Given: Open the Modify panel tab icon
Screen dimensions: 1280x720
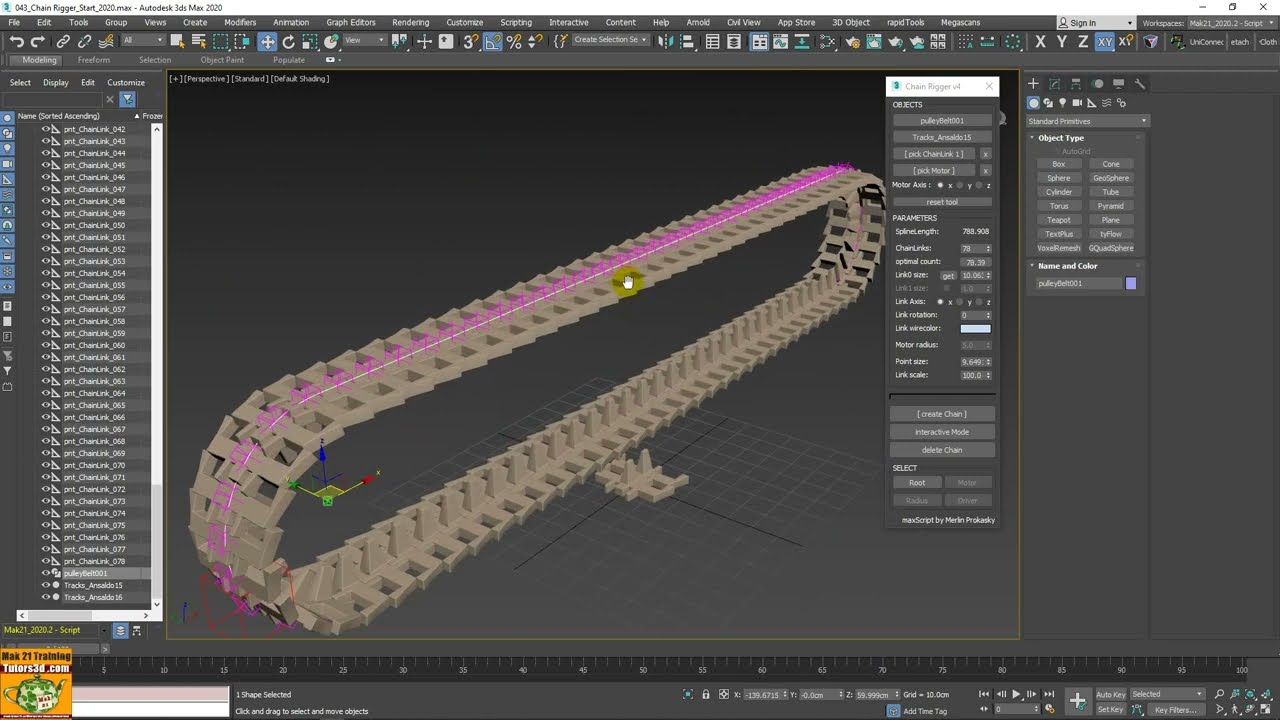Looking at the screenshot, I should (1055, 84).
